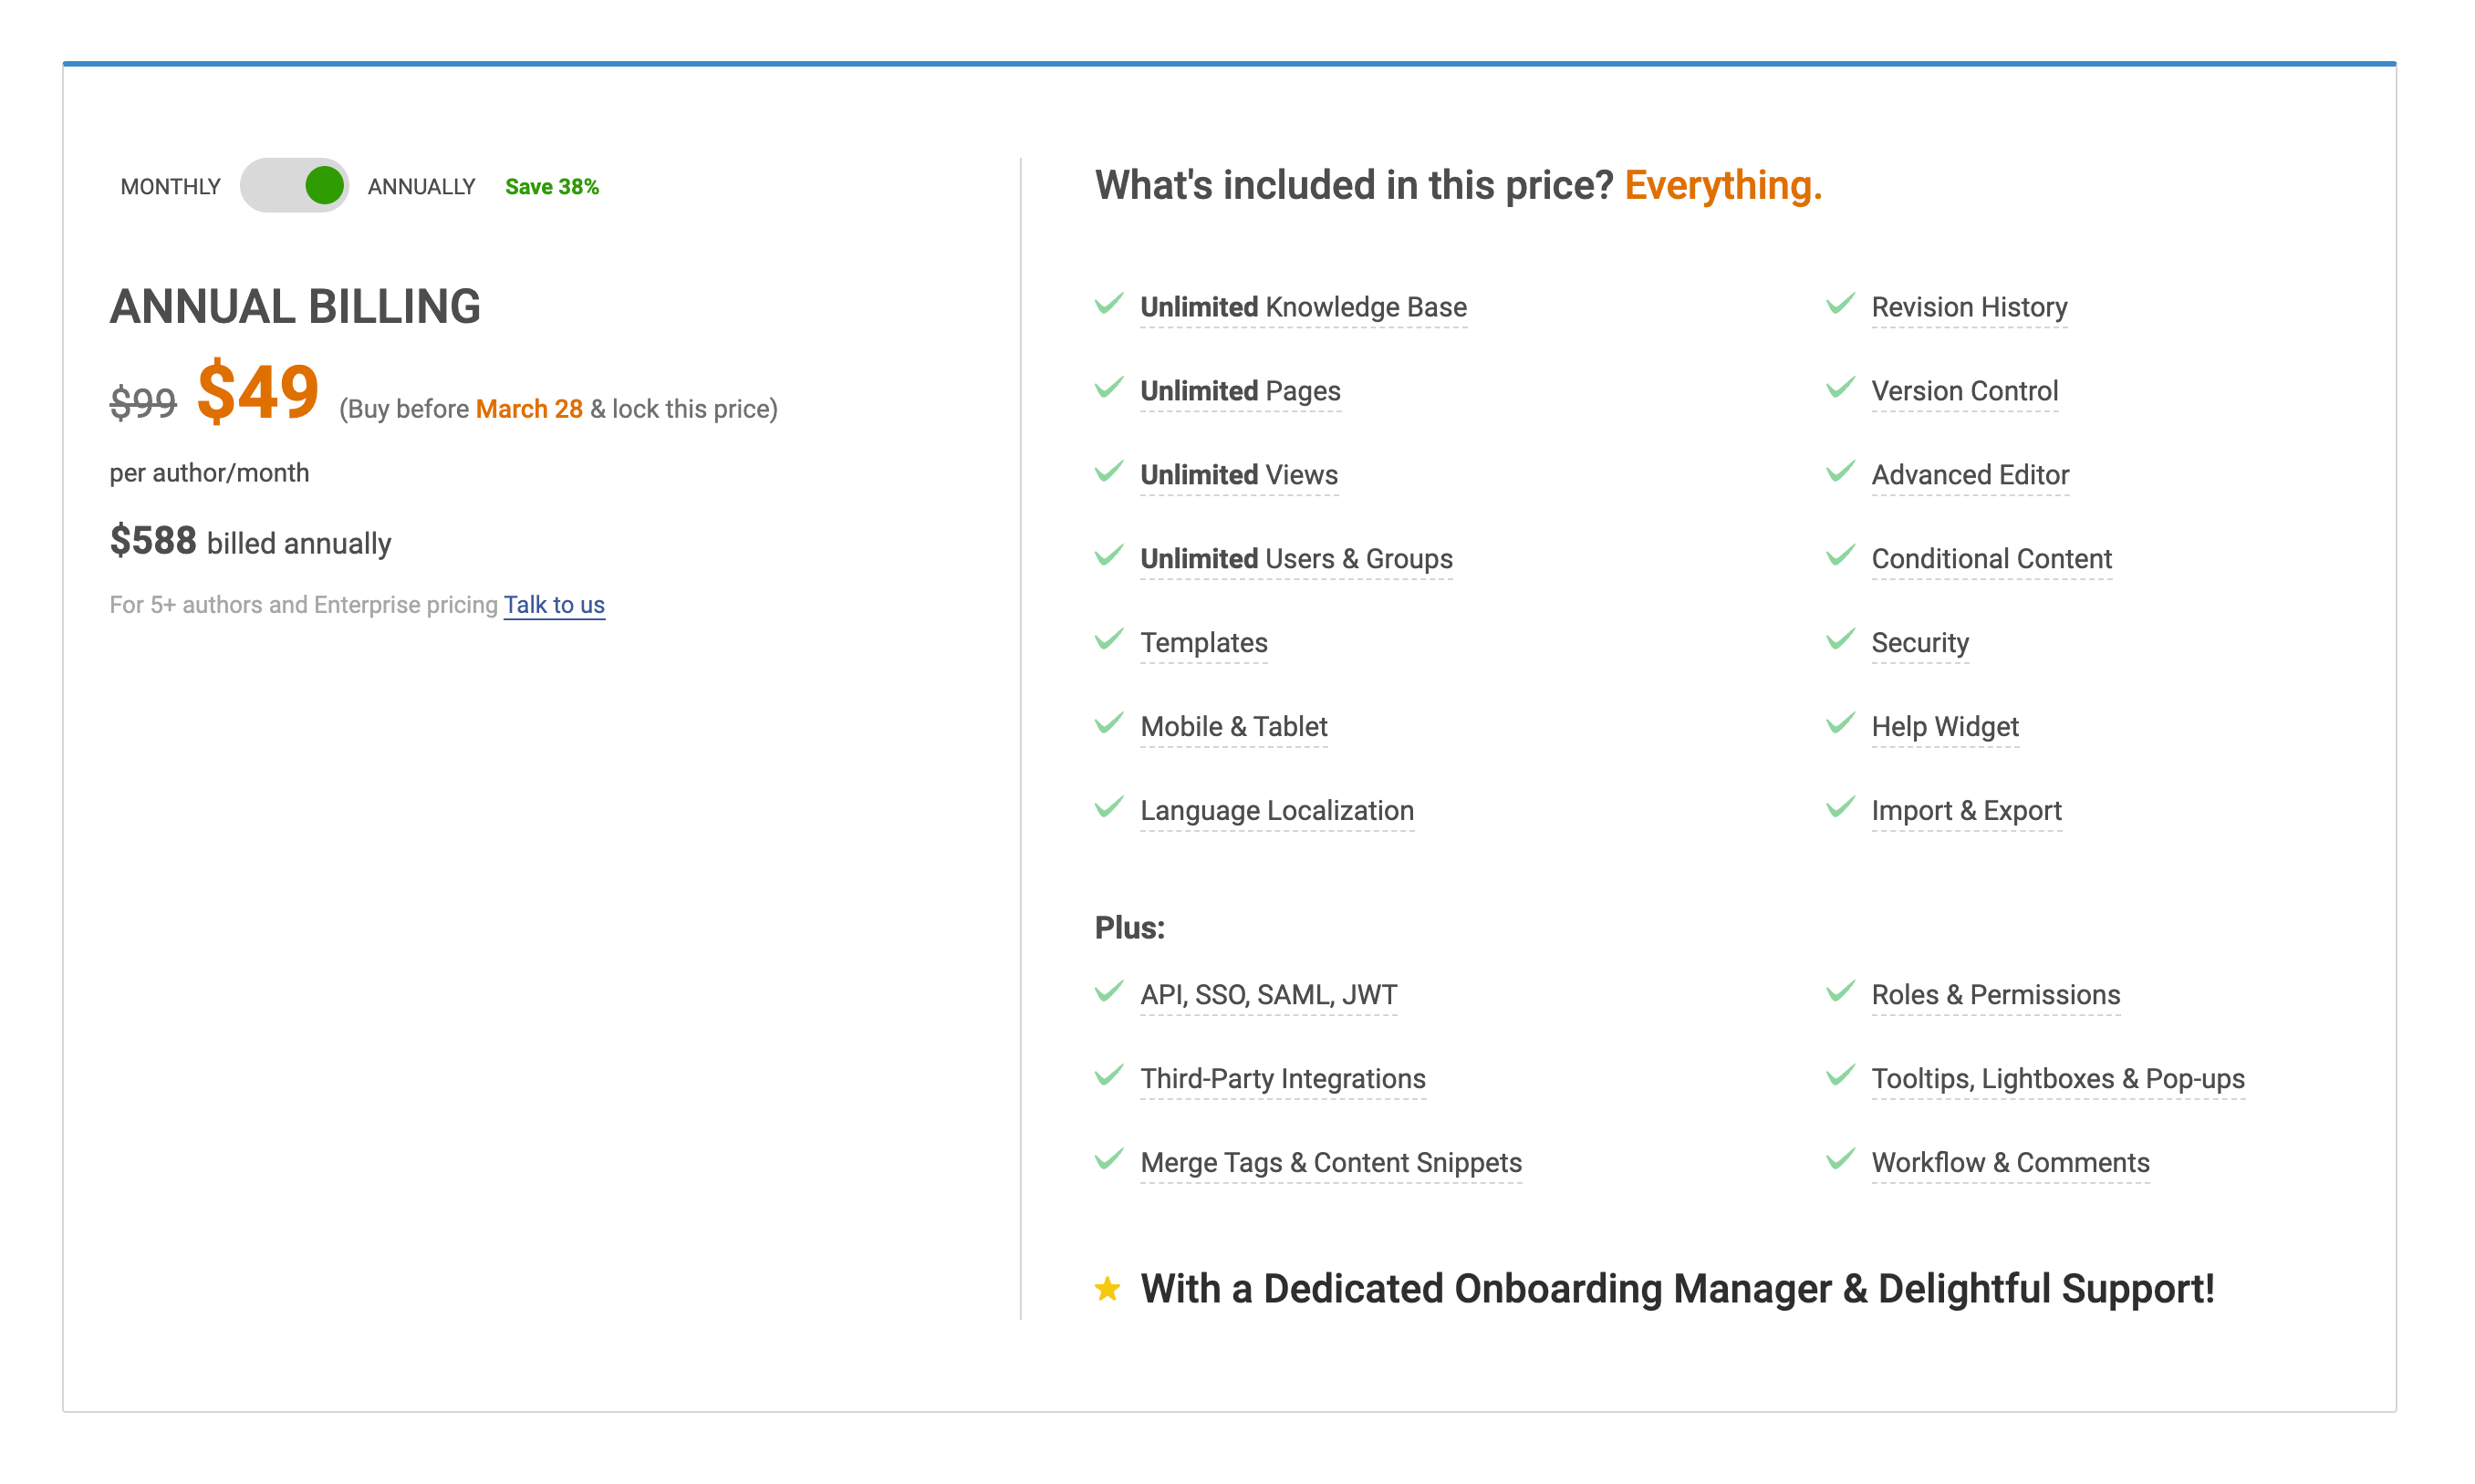Click Mobile & Tablet feature
Screen dimensions: 2475x1484
(1234, 727)
